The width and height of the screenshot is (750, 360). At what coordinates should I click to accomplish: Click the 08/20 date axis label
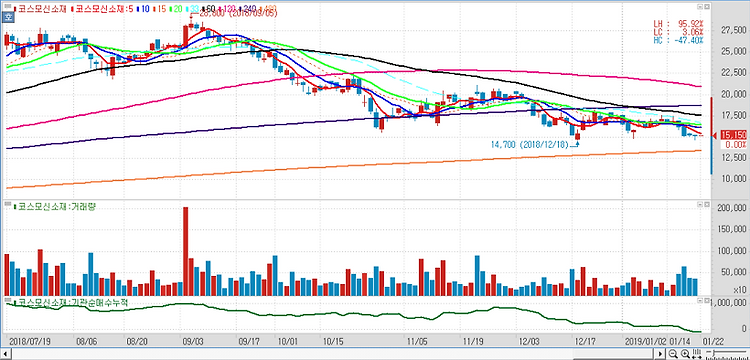pos(137,341)
